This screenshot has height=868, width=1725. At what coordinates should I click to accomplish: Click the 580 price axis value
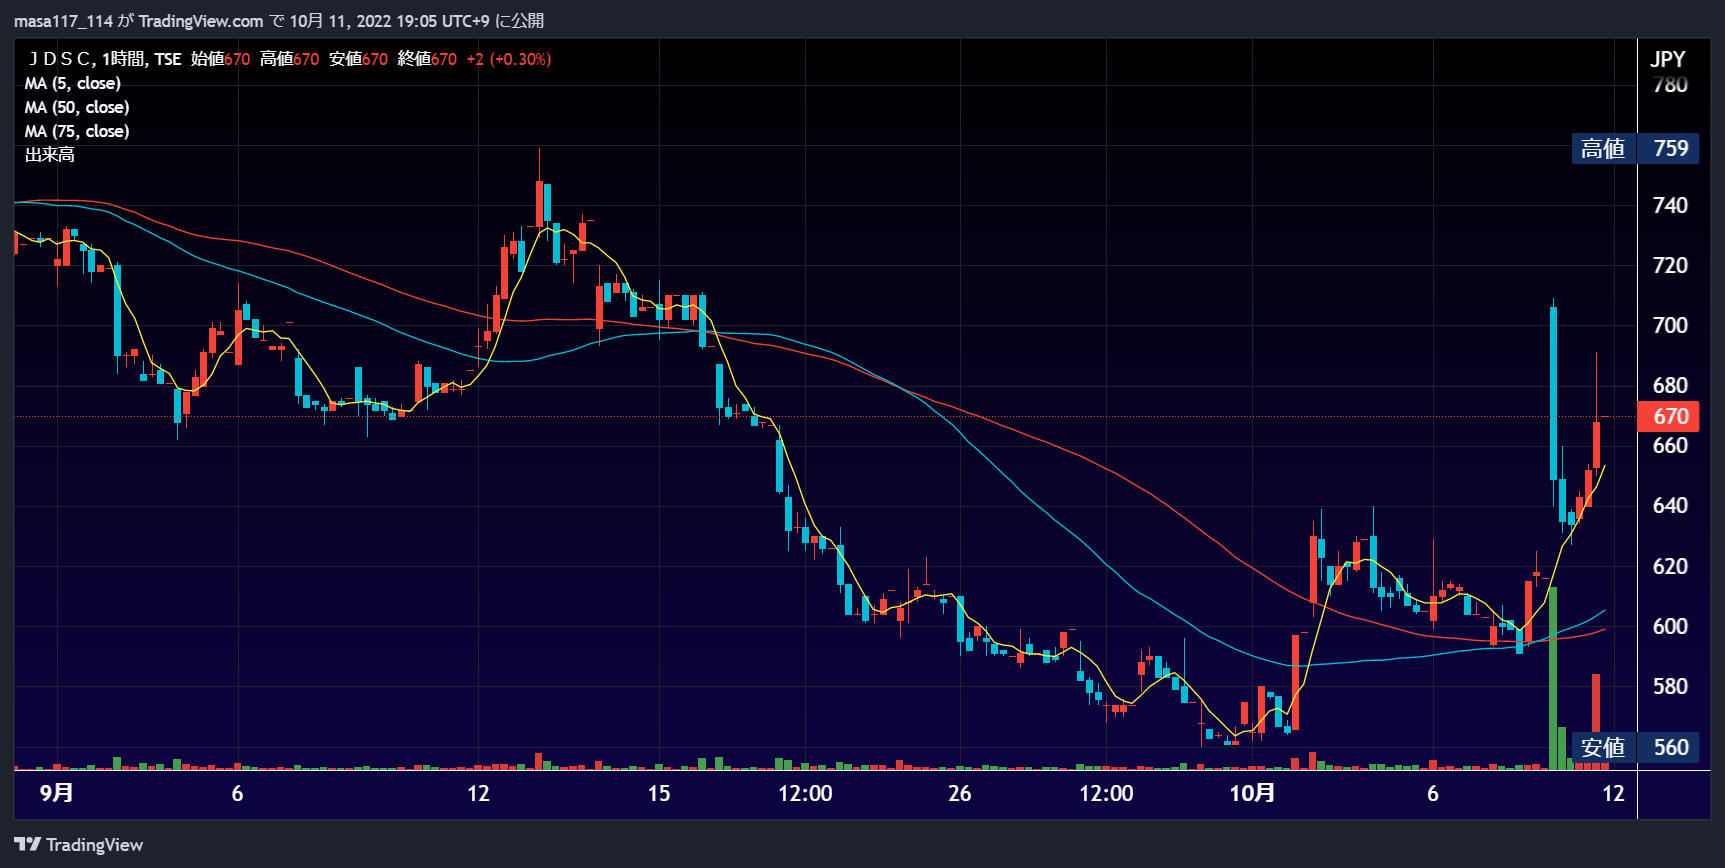click(1670, 686)
